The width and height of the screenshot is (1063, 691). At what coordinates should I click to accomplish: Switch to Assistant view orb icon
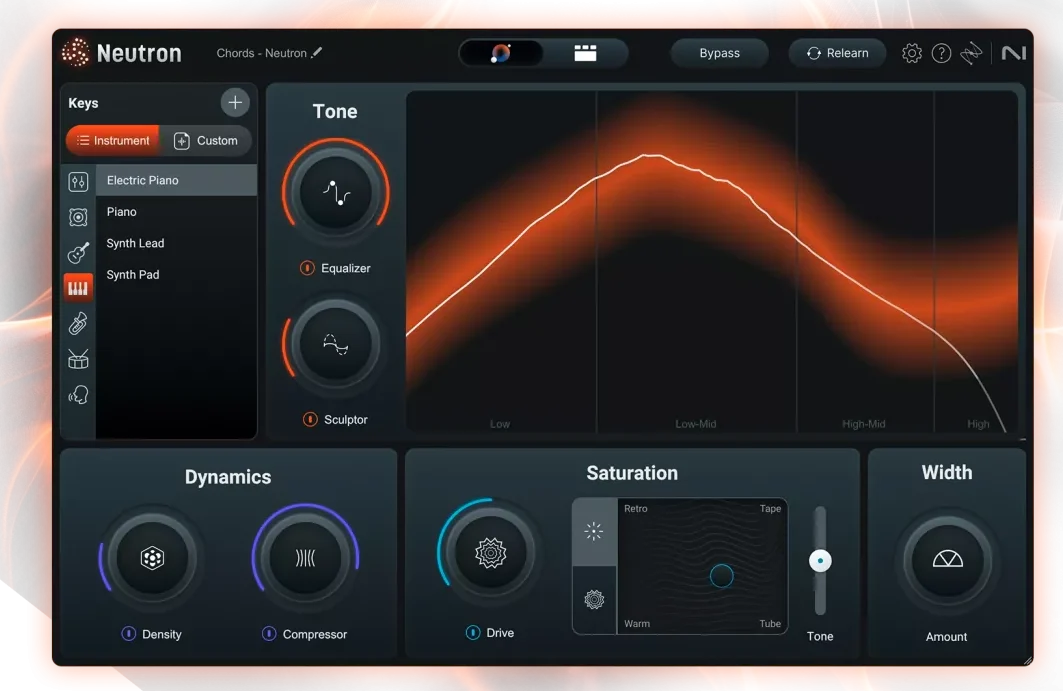point(501,53)
